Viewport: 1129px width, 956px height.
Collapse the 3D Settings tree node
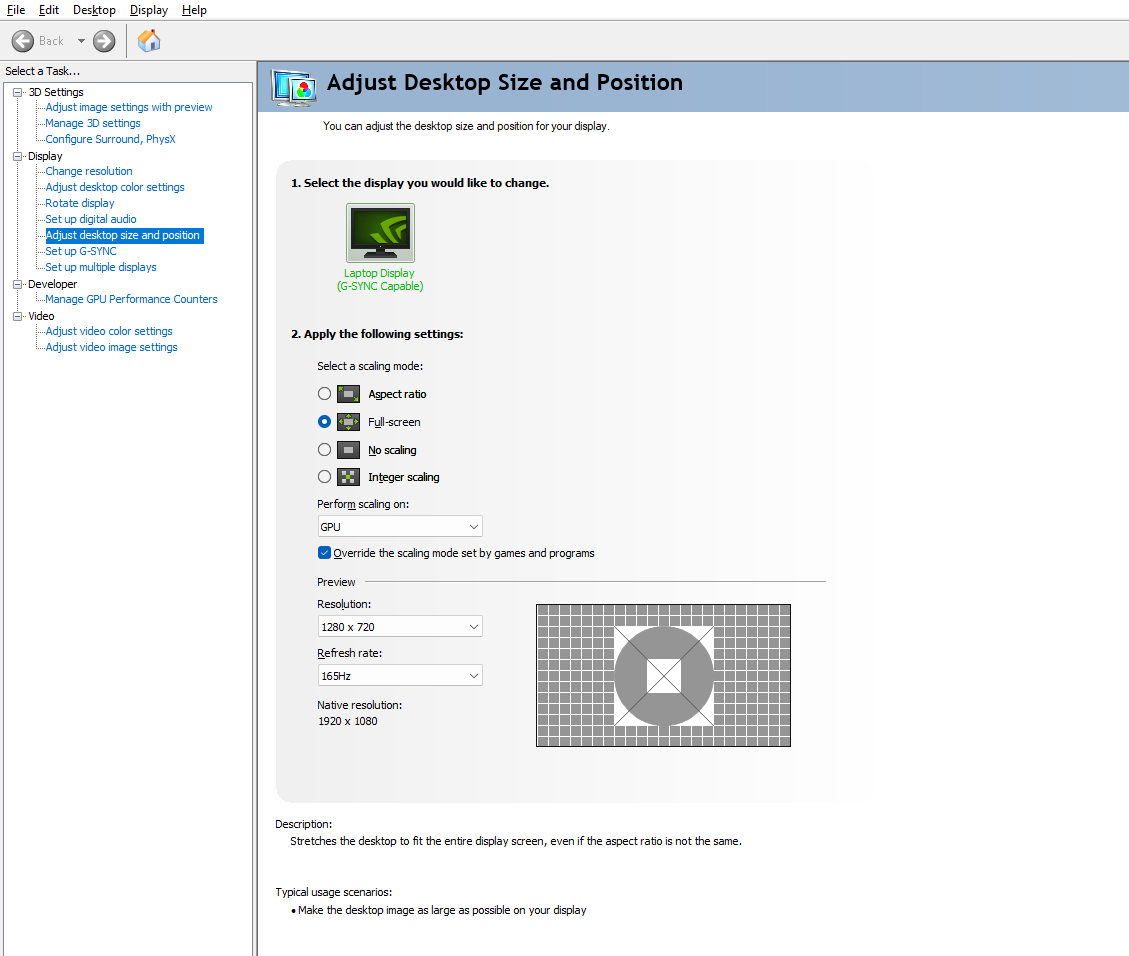click(18, 92)
